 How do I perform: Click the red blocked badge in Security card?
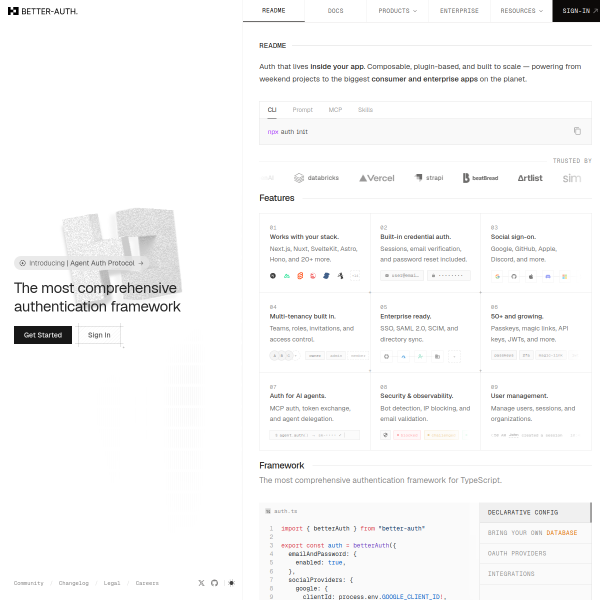[x=407, y=435]
